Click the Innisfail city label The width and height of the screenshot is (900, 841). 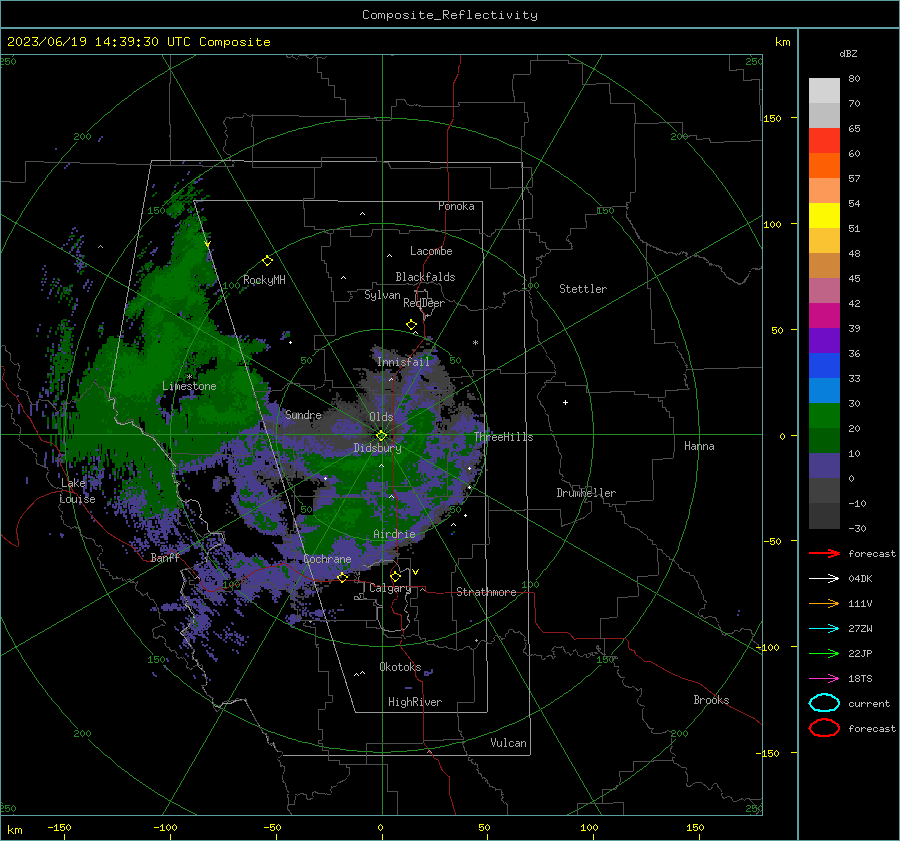[x=403, y=362]
